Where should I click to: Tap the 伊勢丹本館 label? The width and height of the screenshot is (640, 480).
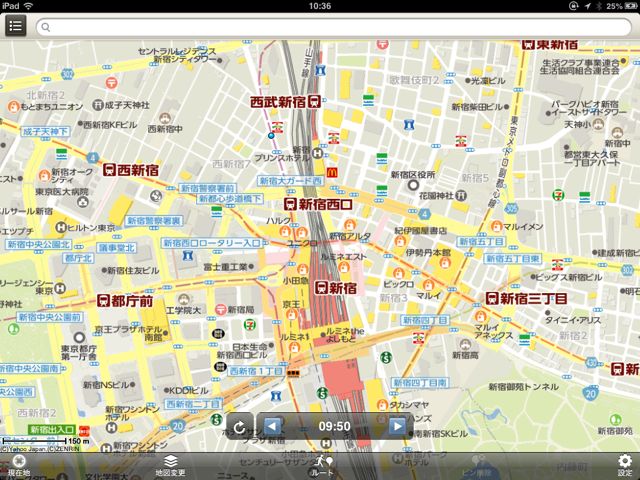tap(428, 253)
